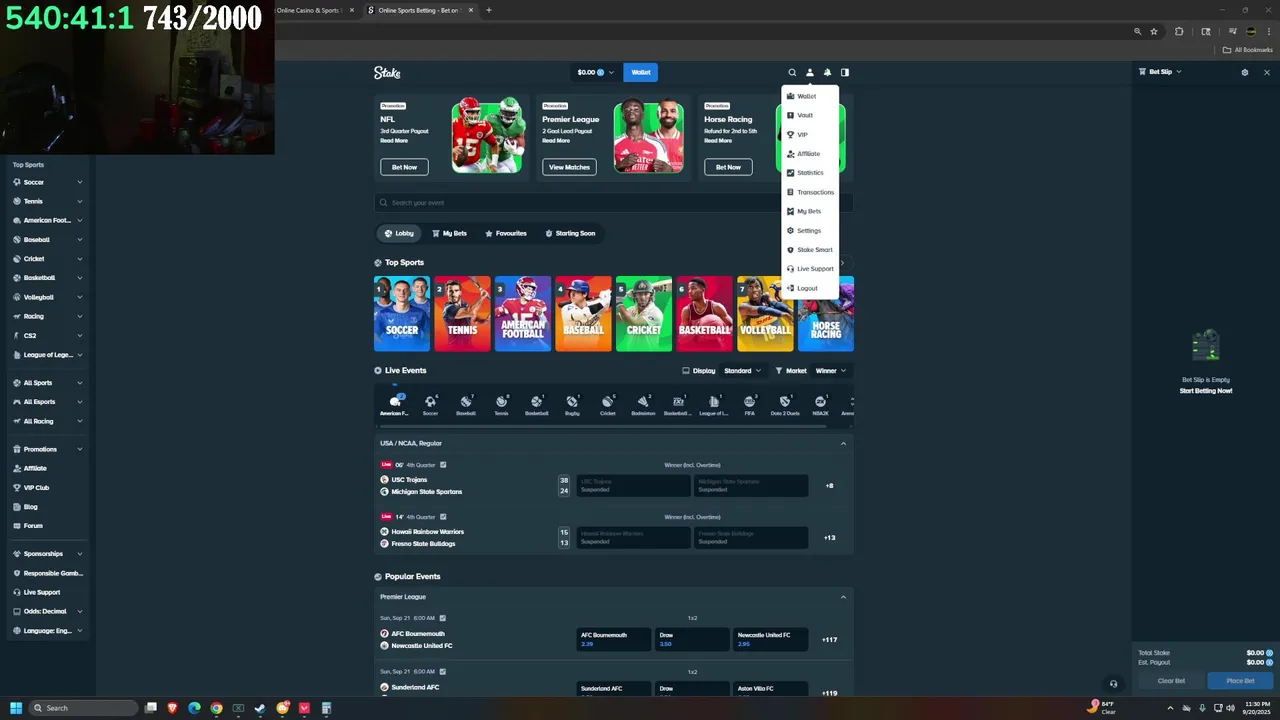
Task: Open the browser extensions puzzle icon
Action: pos(1179,31)
